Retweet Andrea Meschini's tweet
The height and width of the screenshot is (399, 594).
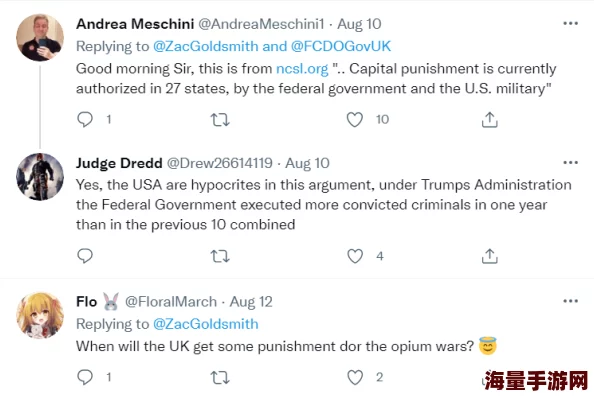(220, 120)
